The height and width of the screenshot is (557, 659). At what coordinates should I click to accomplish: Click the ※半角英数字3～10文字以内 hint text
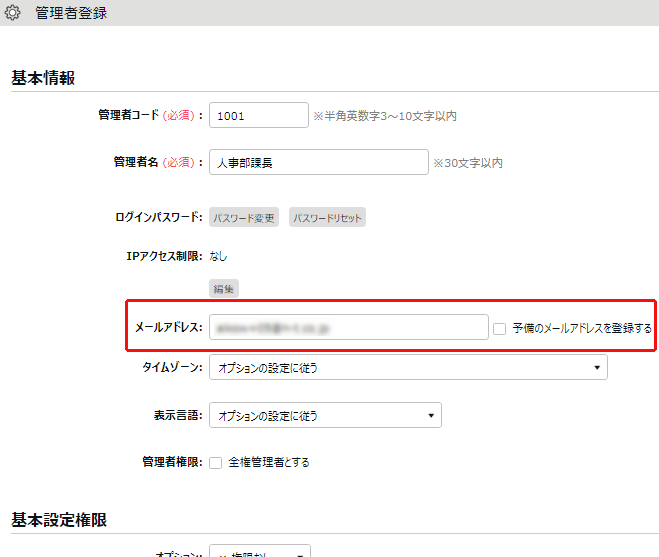(x=385, y=116)
